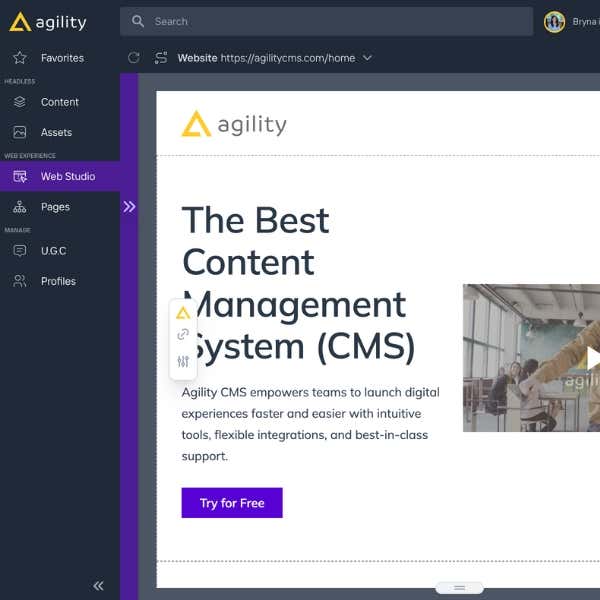Image resolution: width=600 pixels, height=600 pixels.
Task: Click the user avatar in top bar
Action: pos(554,22)
